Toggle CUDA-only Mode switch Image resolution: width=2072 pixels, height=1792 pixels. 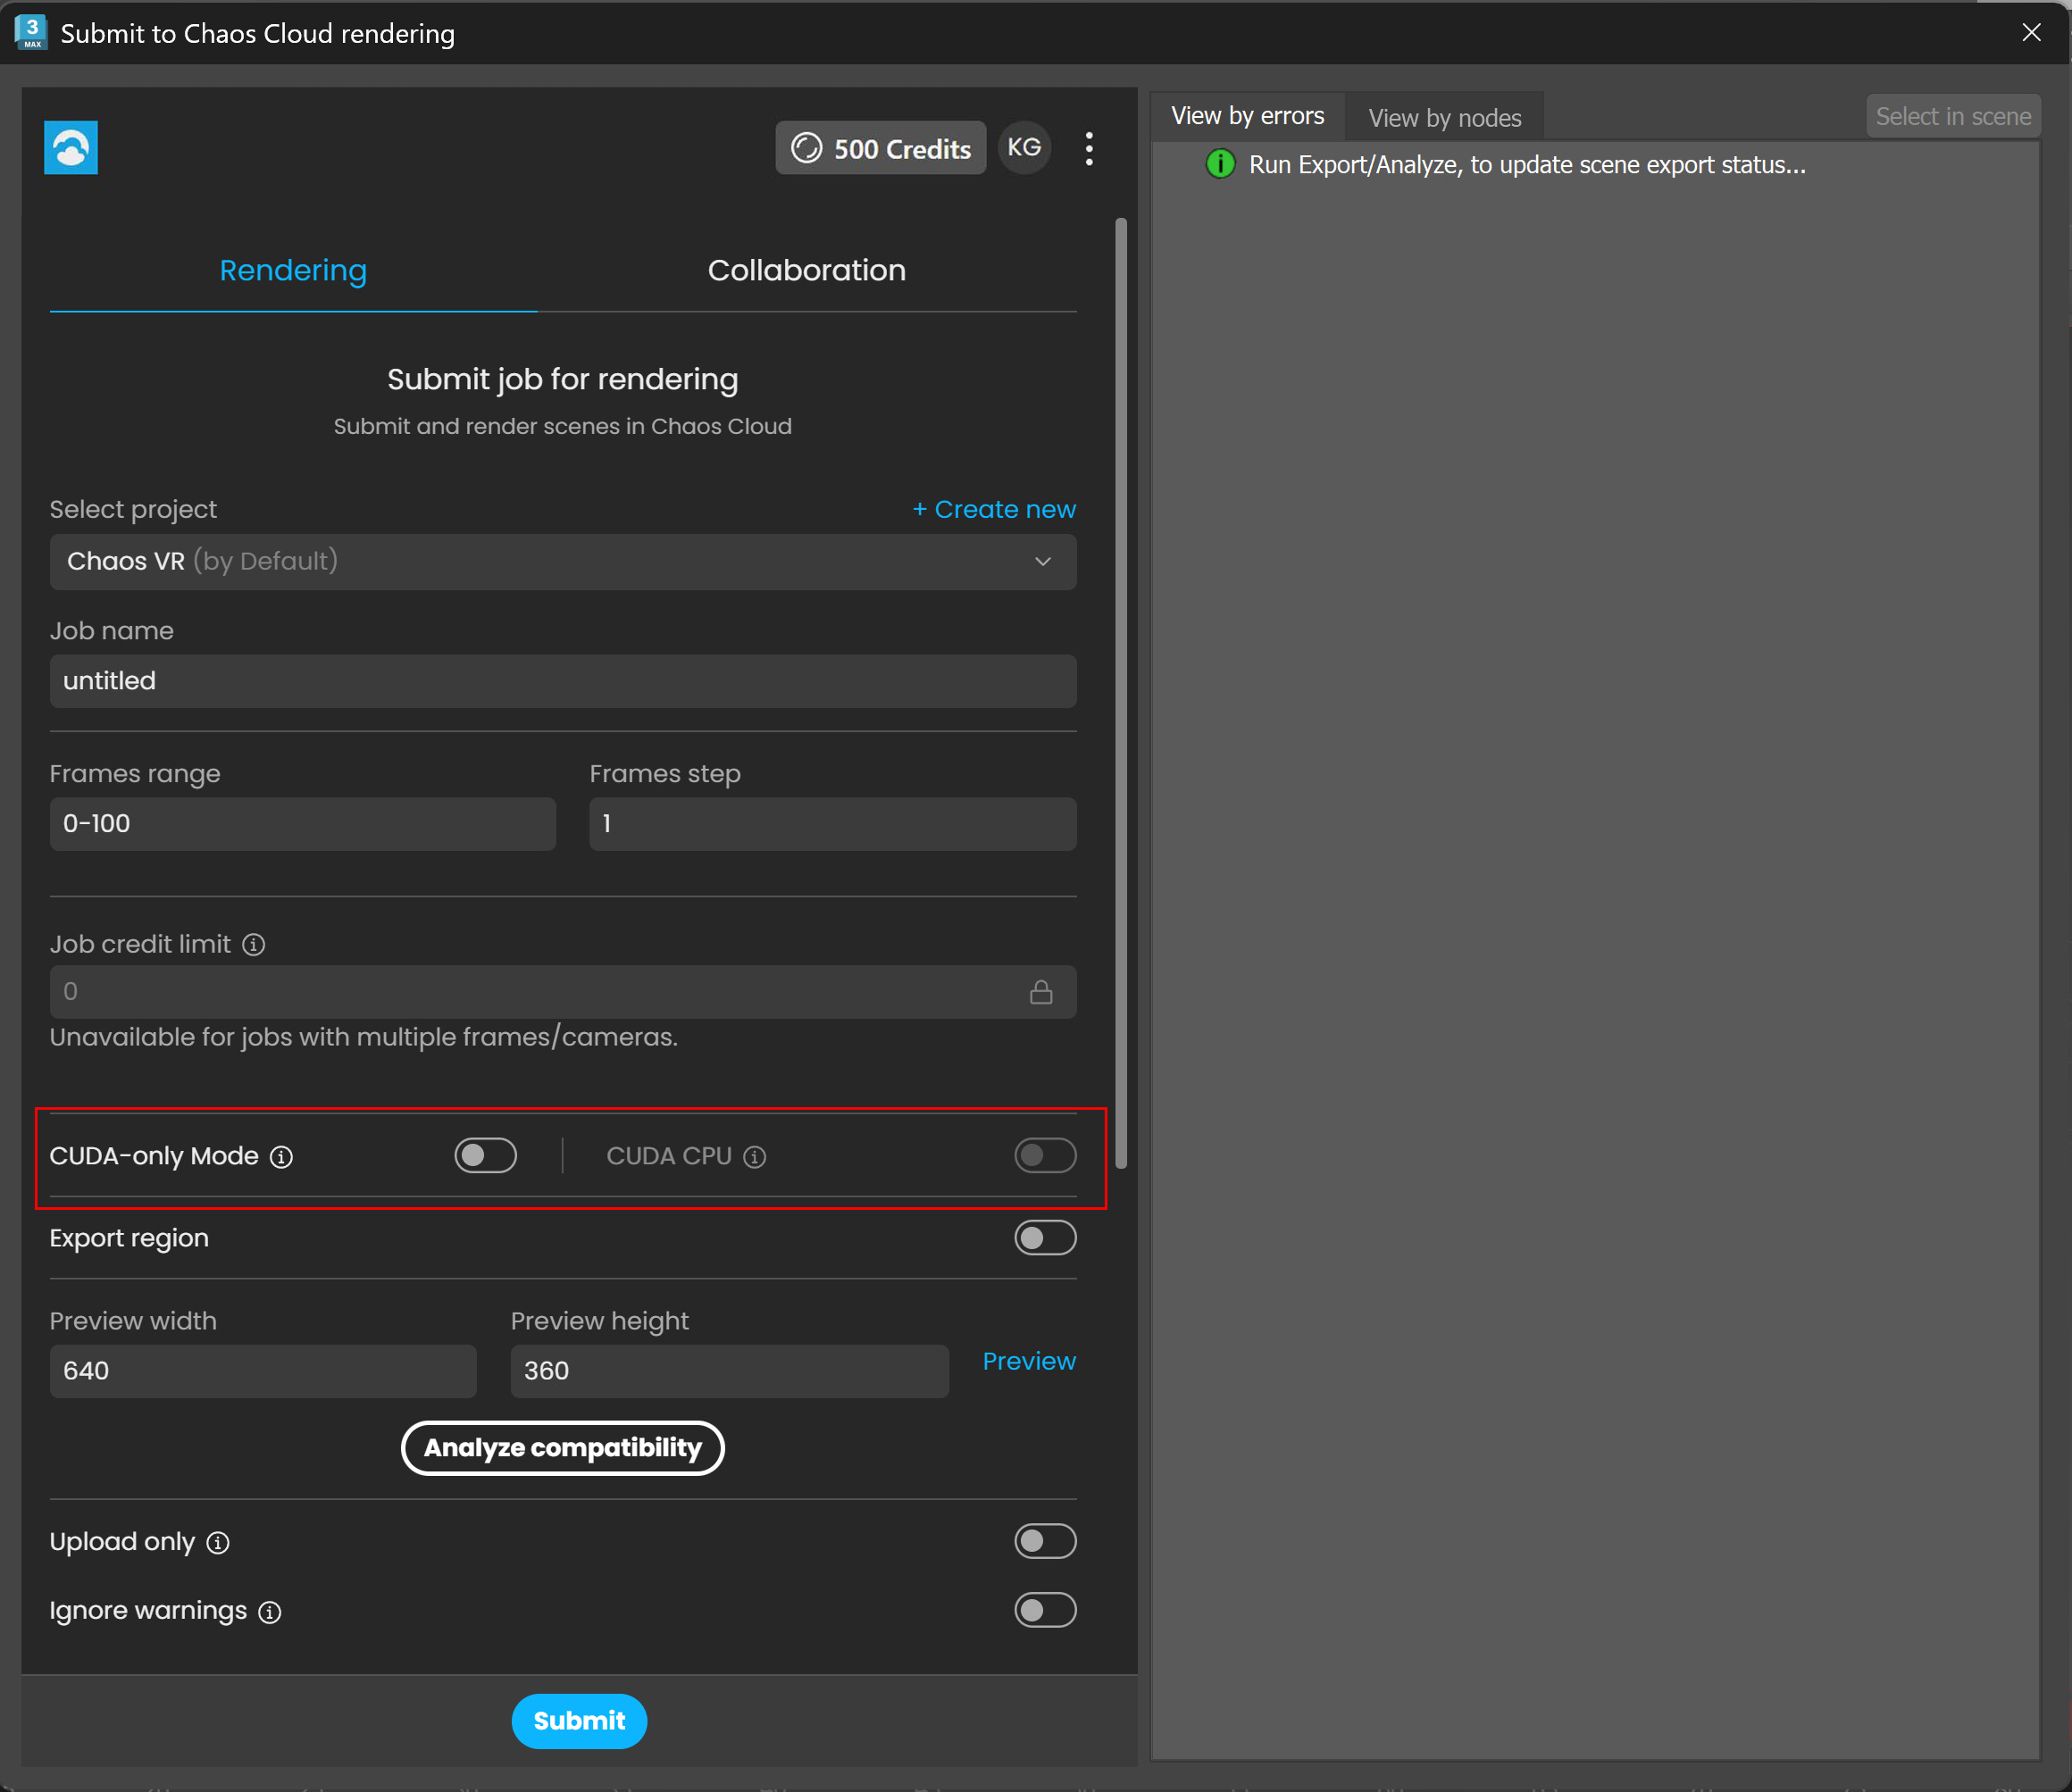486,1155
